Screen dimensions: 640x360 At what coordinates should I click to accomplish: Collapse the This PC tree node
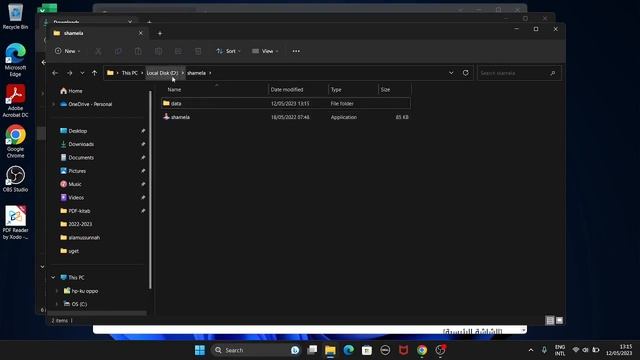click(x=53, y=277)
